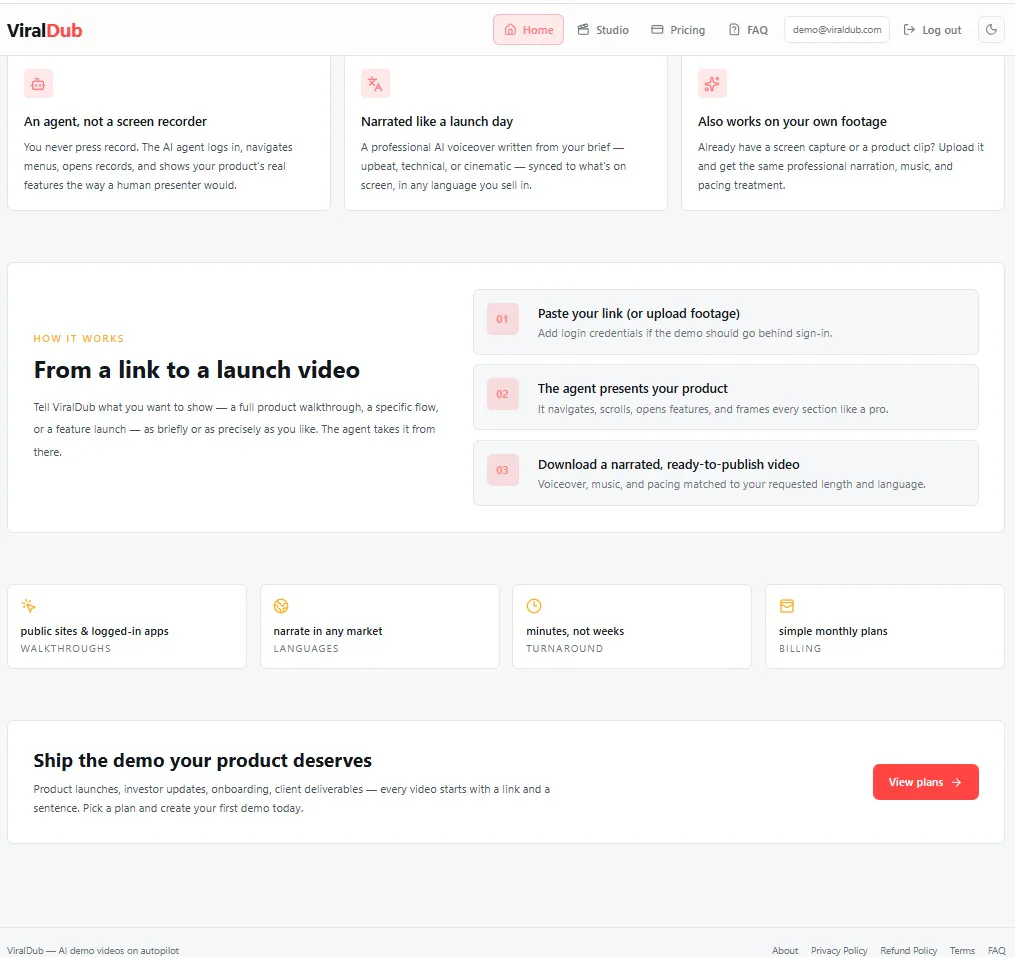The image size is (1015, 957).
Task: Open the Terms footer link
Action: [962, 951]
